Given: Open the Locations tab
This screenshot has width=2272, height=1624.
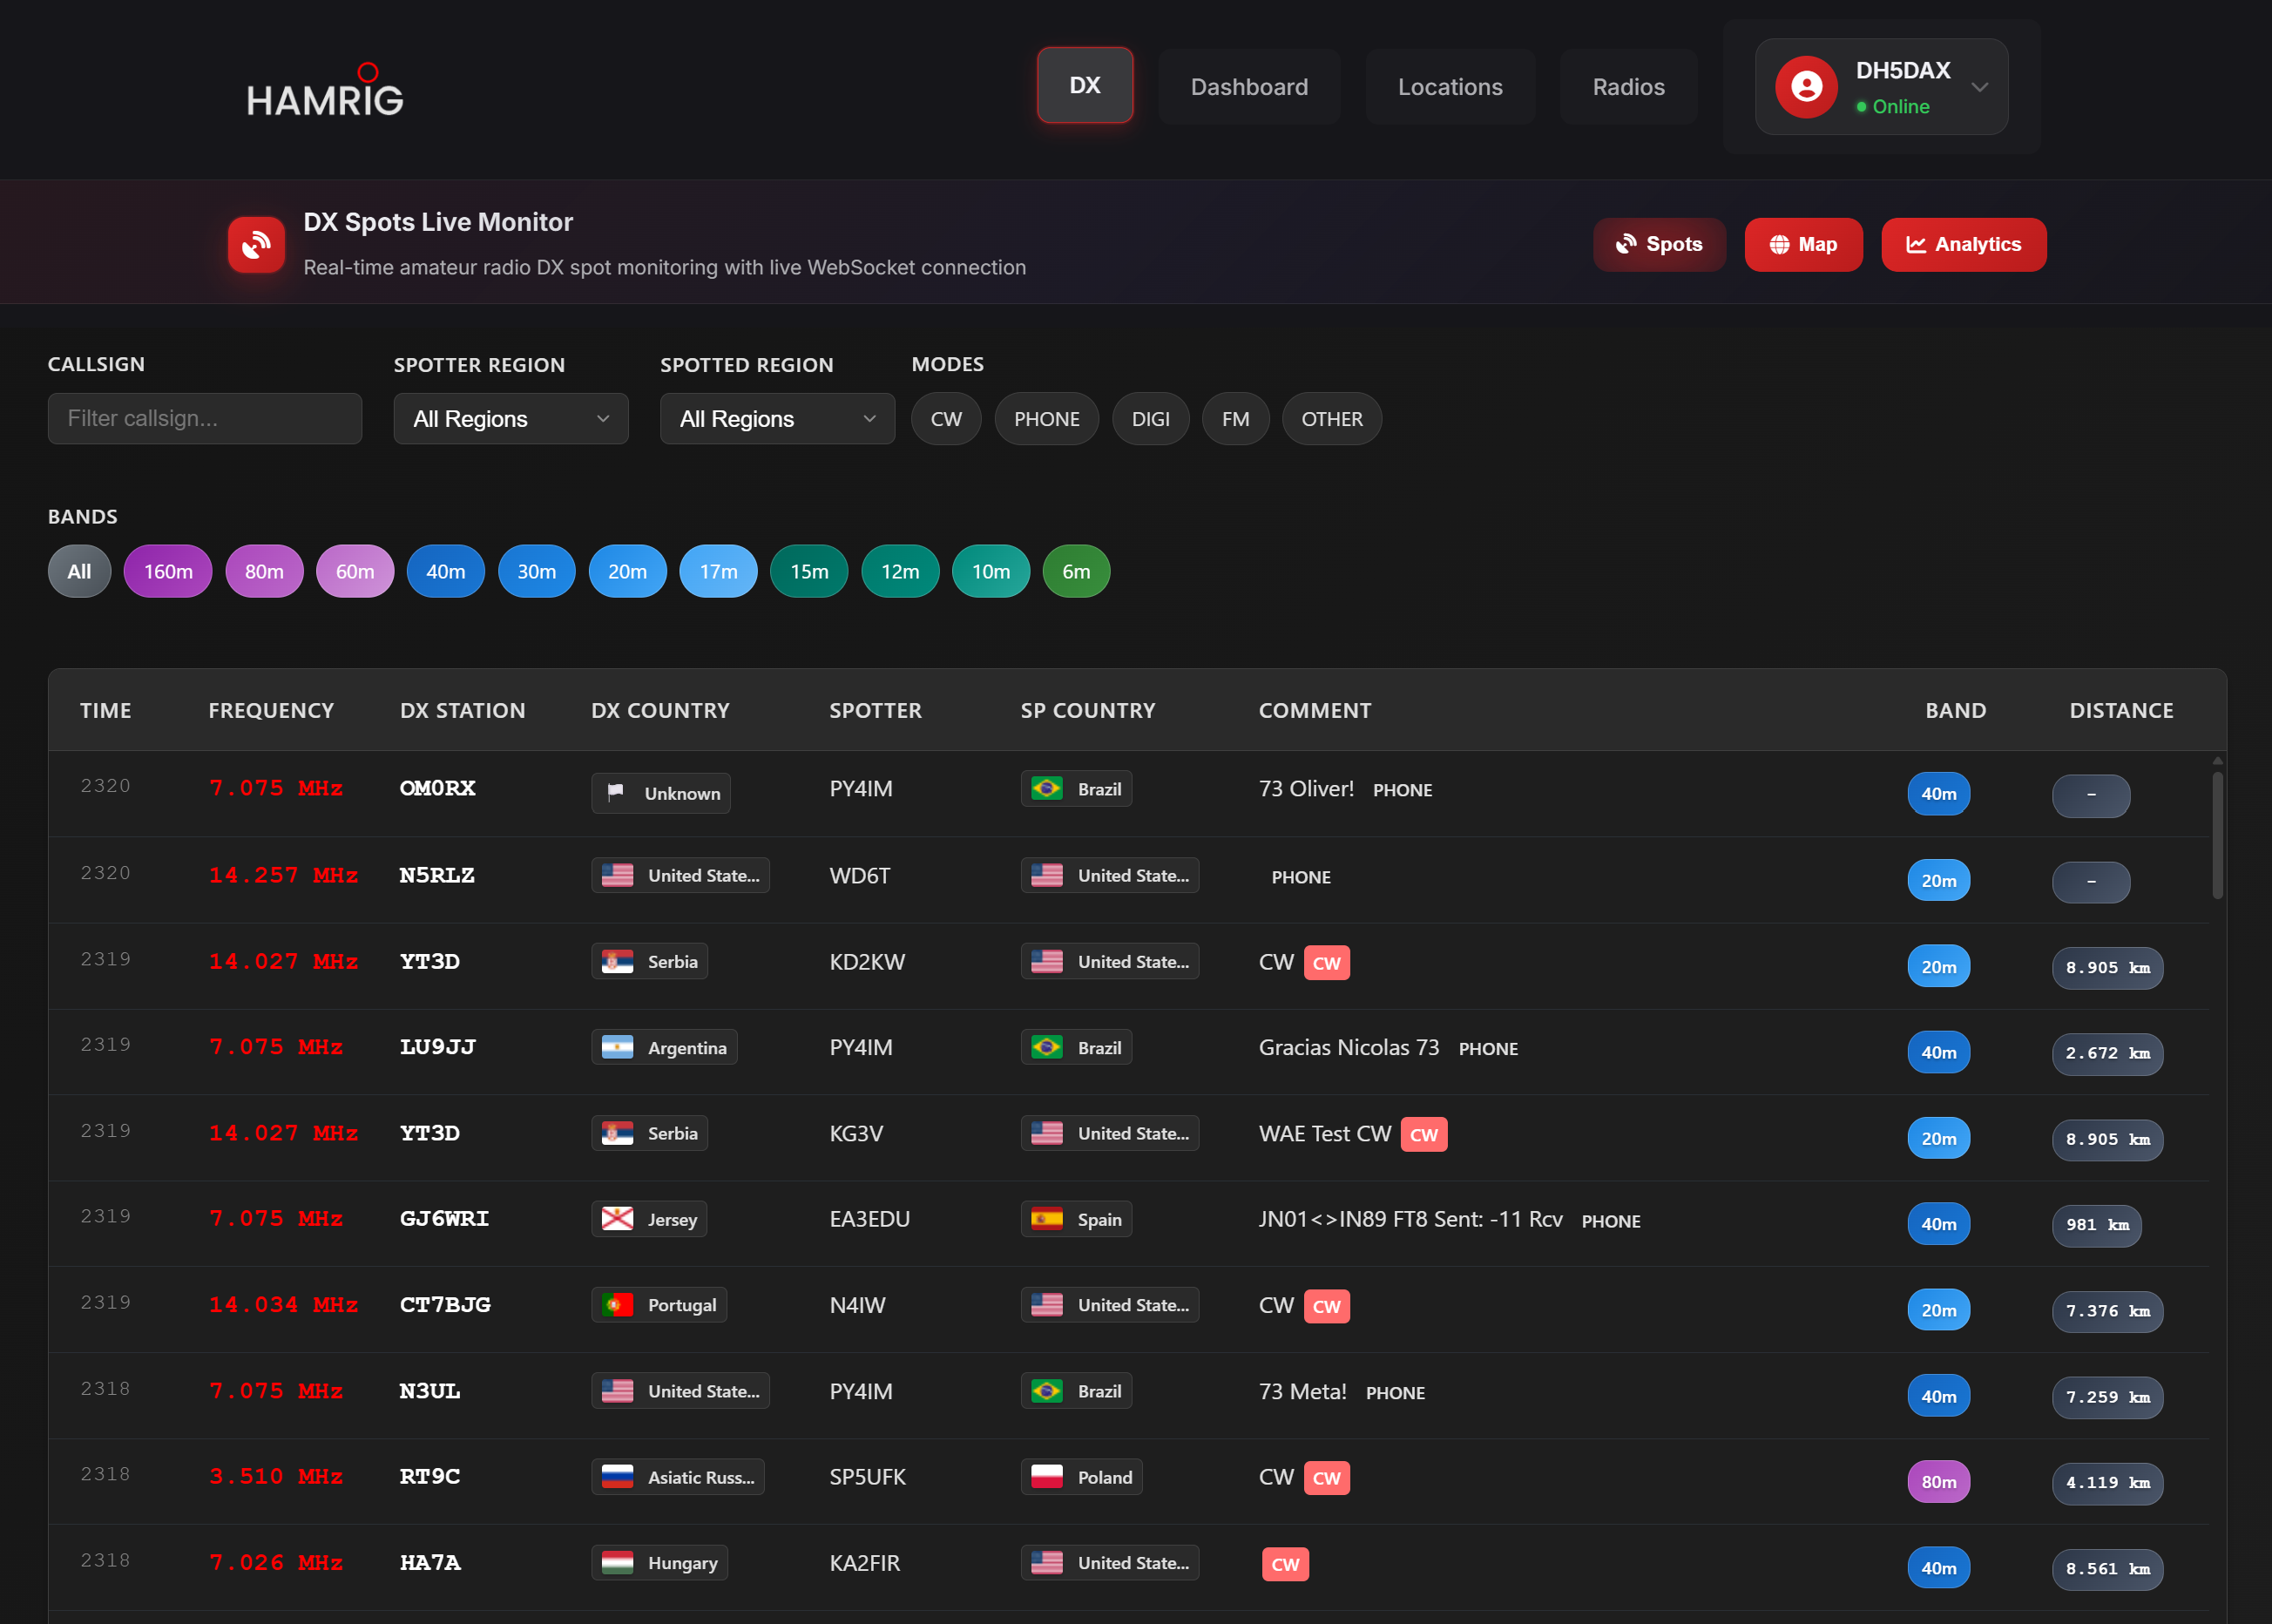Looking at the screenshot, I should tap(1450, 87).
